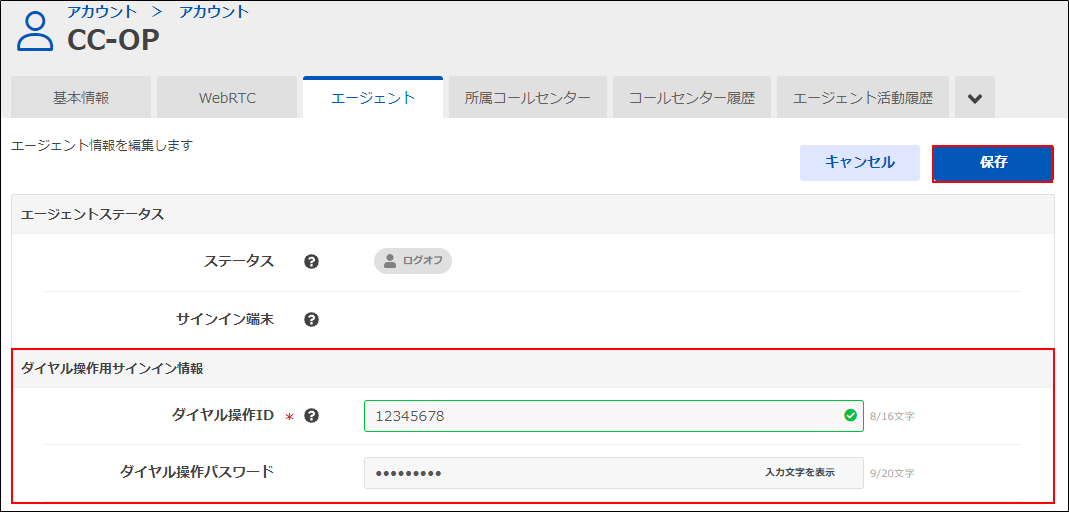This screenshot has width=1069, height=512.
Task: Open the コールセンター履歴 tab
Action: pyautogui.click(x=692, y=98)
